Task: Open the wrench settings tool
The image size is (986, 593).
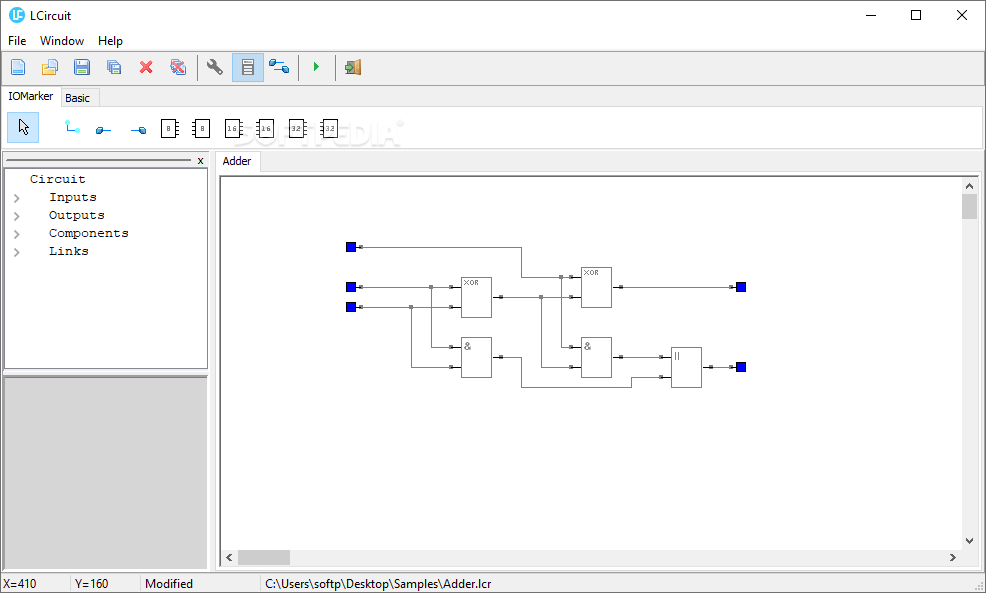Action: click(x=214, y=66)
